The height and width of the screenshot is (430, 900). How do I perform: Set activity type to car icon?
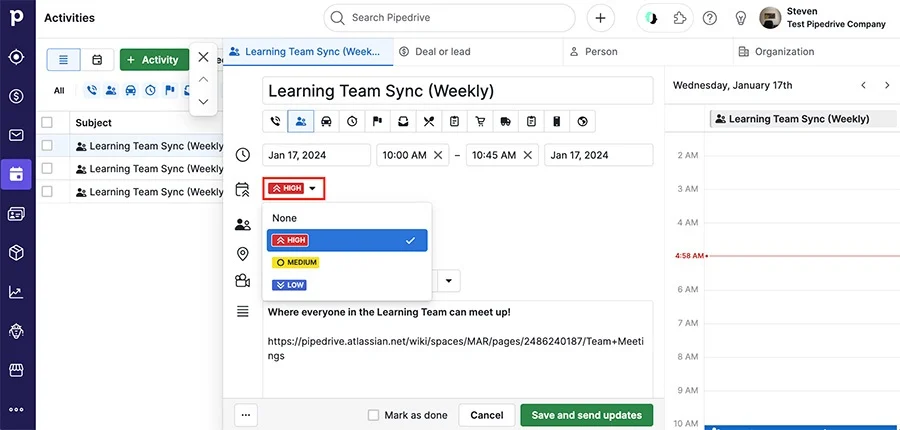pyautogui.click(x=327, y=121)
